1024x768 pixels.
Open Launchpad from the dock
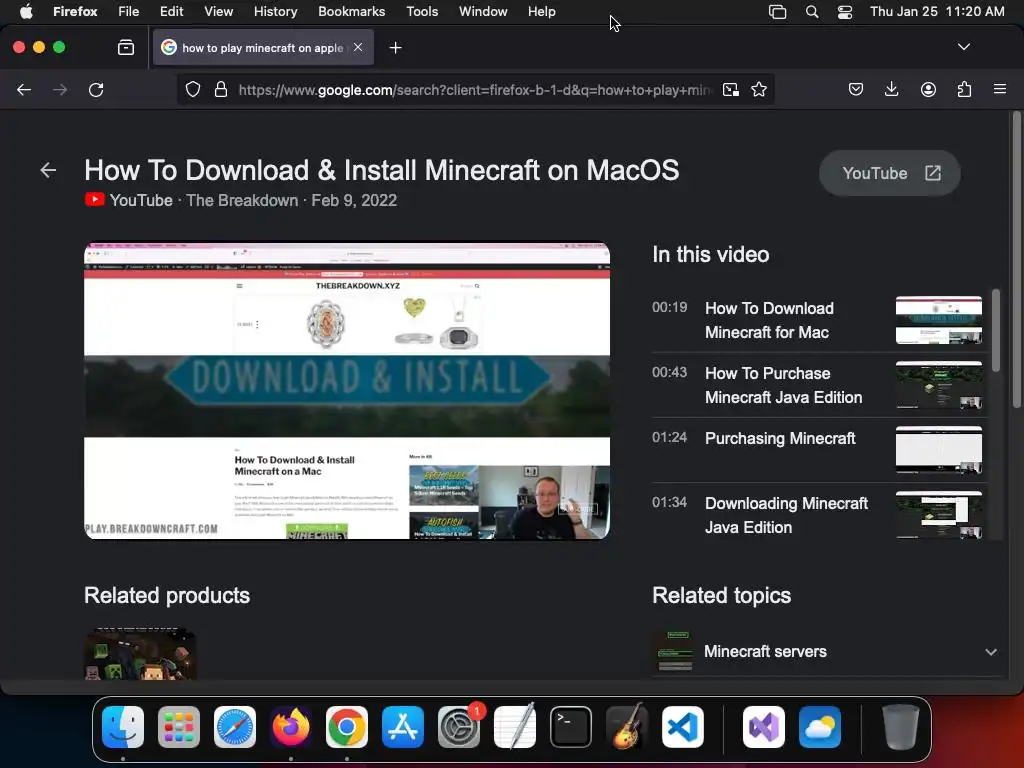pyautogui.click(x=179, y=727)
